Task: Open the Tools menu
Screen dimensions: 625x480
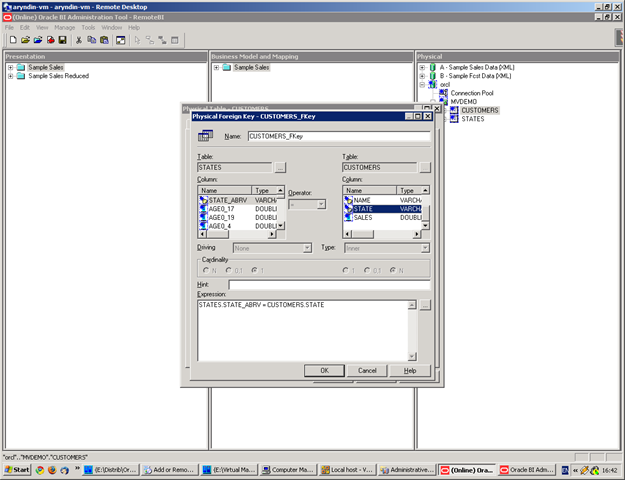Action: (x=88, y=28)
